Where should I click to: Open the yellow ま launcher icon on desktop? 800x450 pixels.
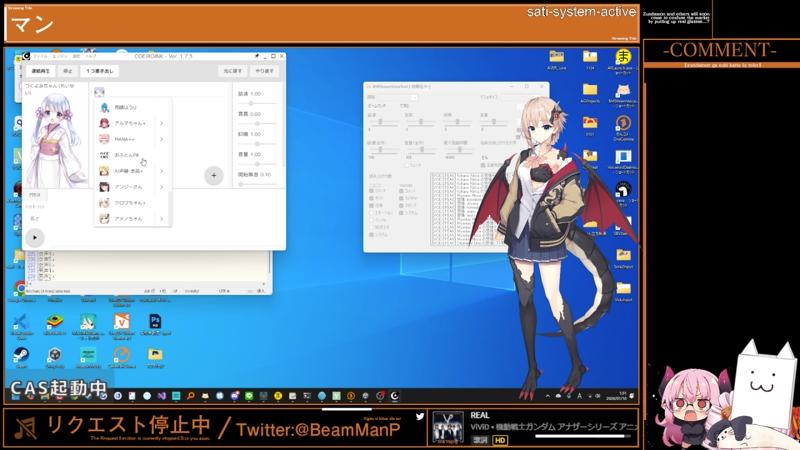click(x=623, y=59)
